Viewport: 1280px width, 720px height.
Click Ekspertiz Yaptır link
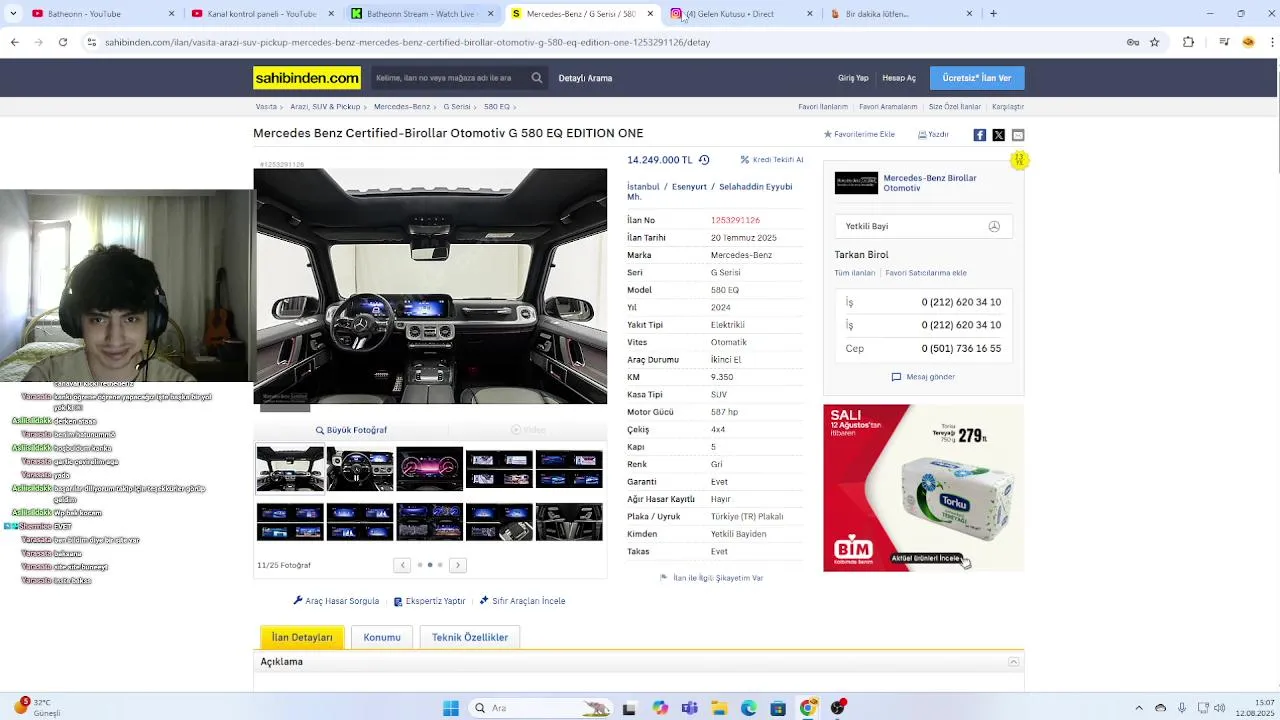pos(430,601)
